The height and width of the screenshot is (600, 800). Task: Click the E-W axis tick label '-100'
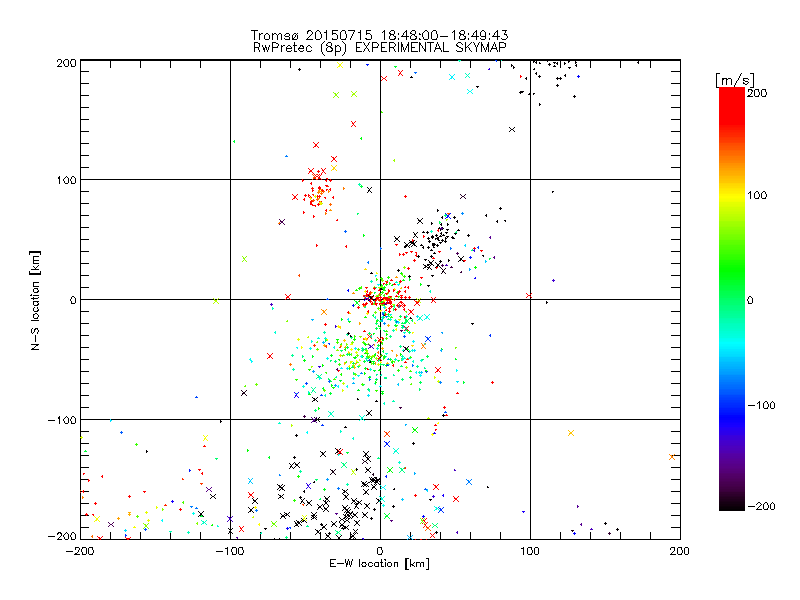point(230,551)
